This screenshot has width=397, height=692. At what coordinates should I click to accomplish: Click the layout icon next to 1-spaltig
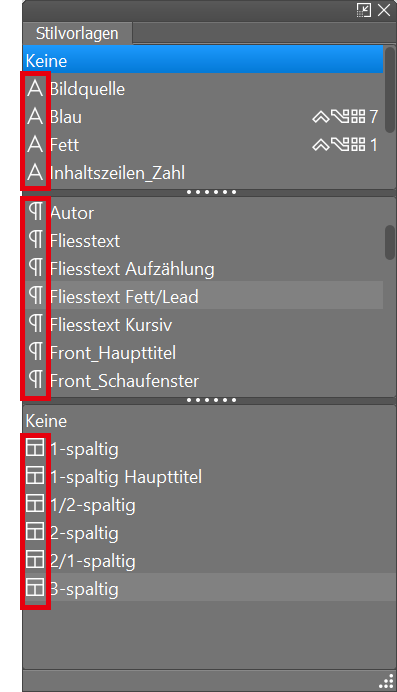[35, 448]
